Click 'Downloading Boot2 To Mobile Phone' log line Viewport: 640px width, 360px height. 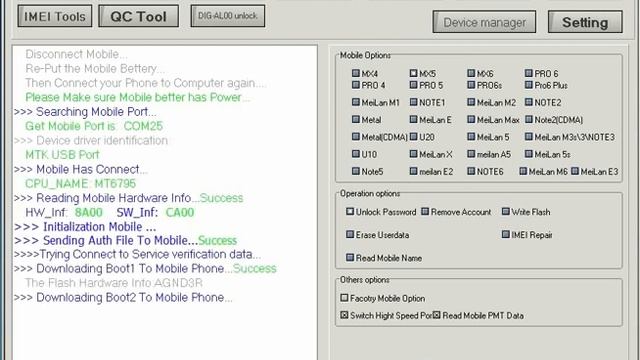123,298
